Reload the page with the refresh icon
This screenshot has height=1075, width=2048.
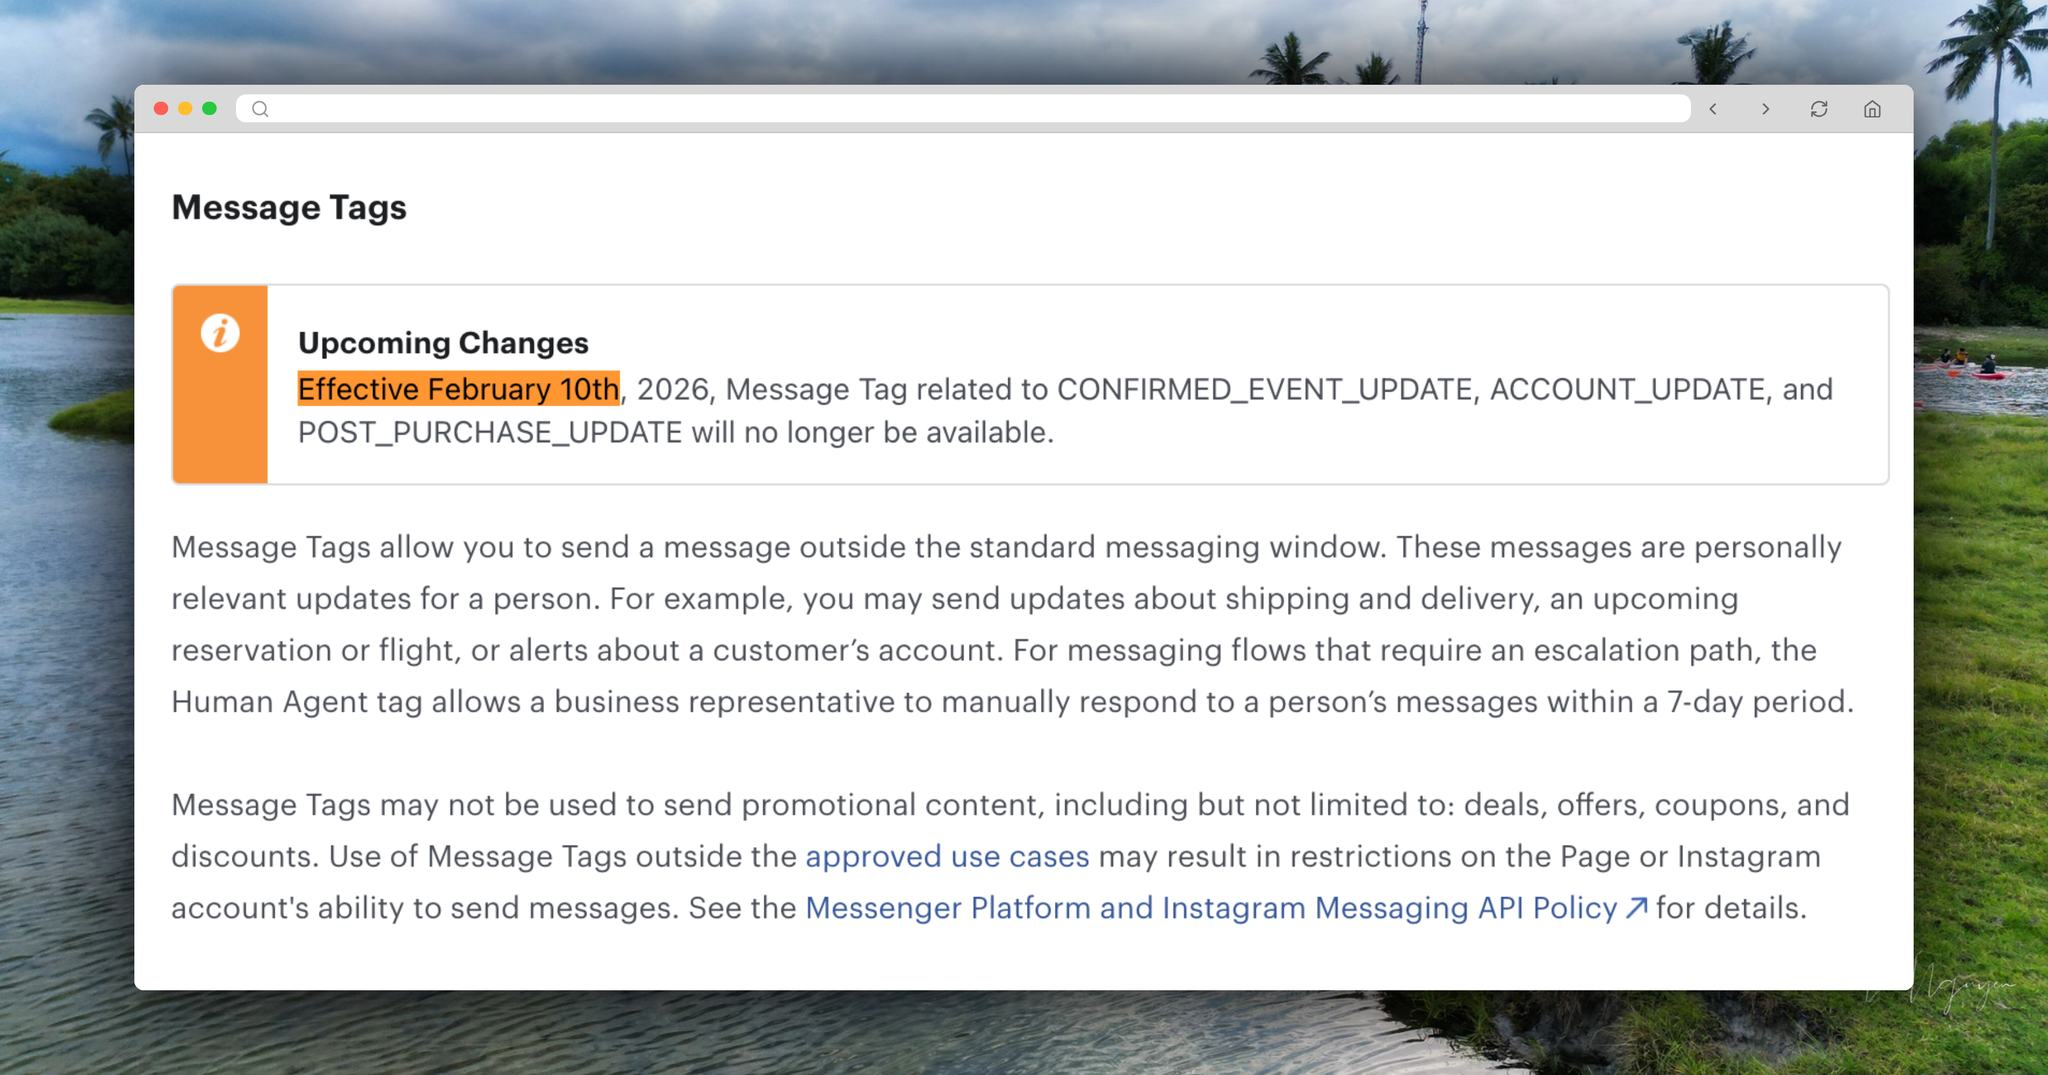pos(1819,109)
